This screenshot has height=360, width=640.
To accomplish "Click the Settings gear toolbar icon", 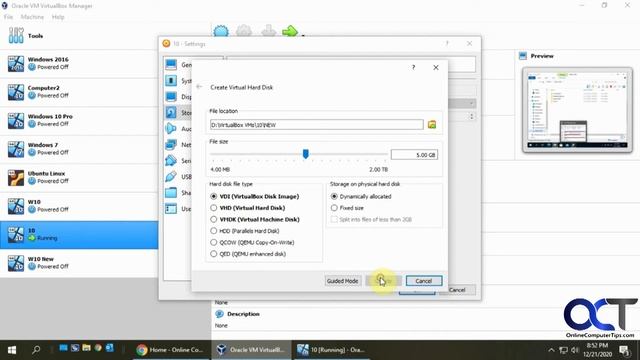I will tap(244, 31).
